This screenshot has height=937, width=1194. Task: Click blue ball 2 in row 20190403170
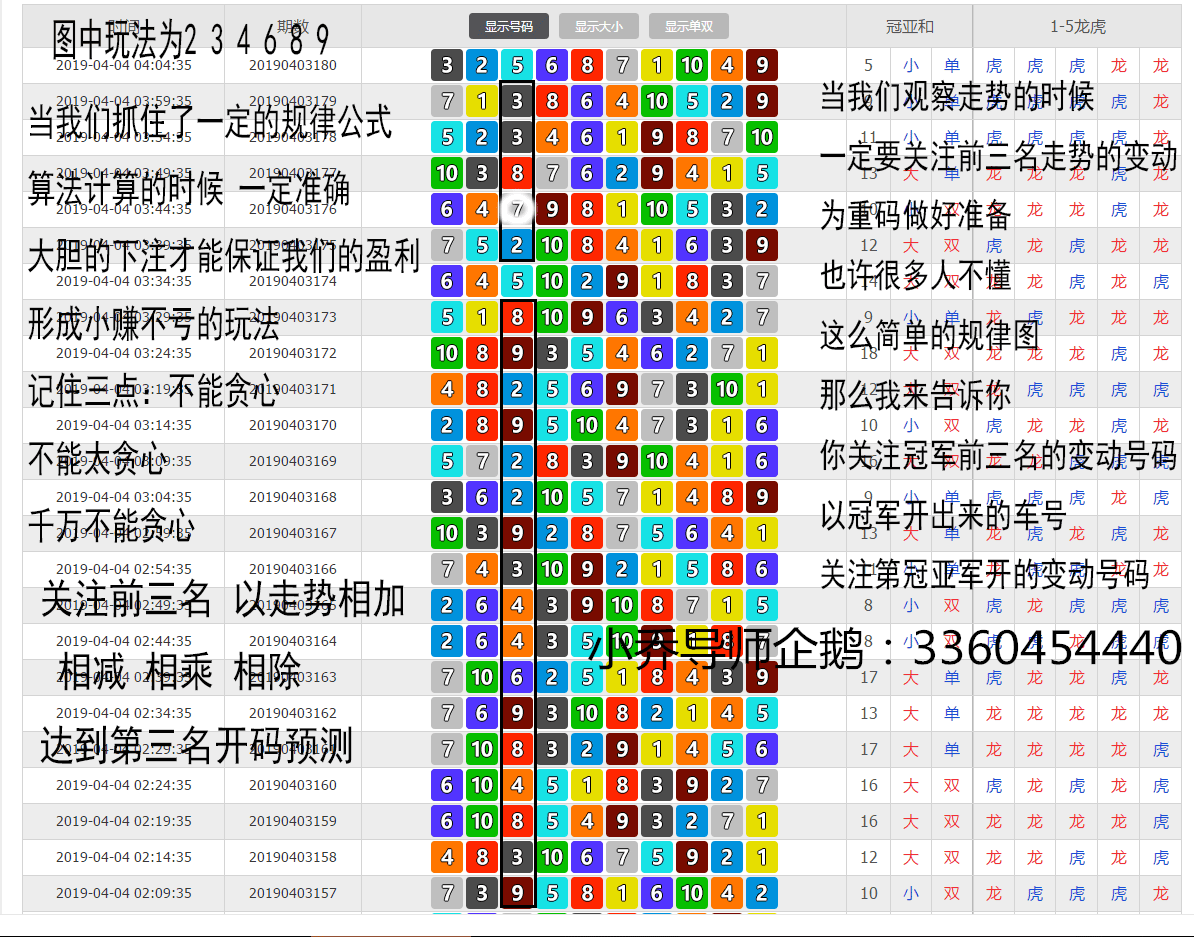447,425
